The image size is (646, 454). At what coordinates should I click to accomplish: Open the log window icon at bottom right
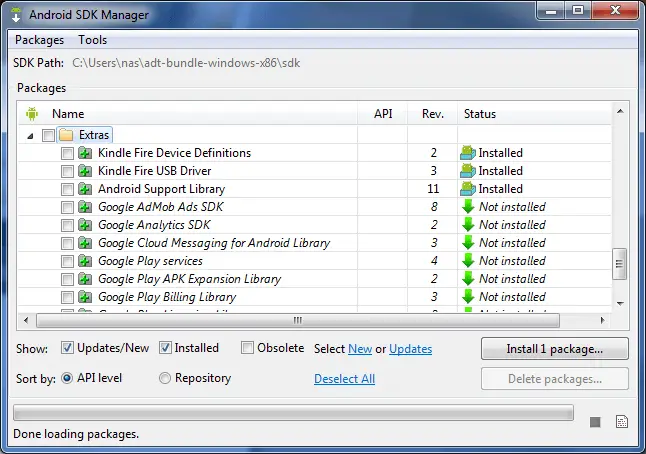(622, 421)
